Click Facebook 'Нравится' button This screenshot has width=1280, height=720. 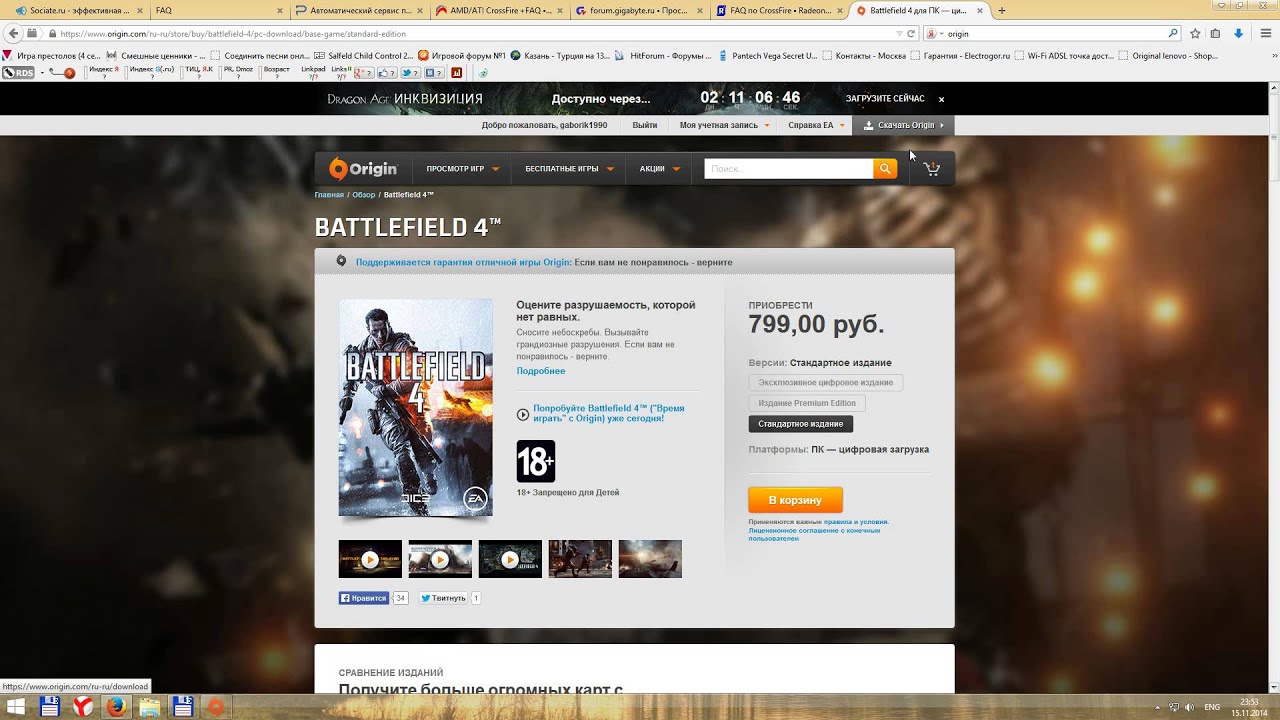pyautogui.click(x=364, y=598)
